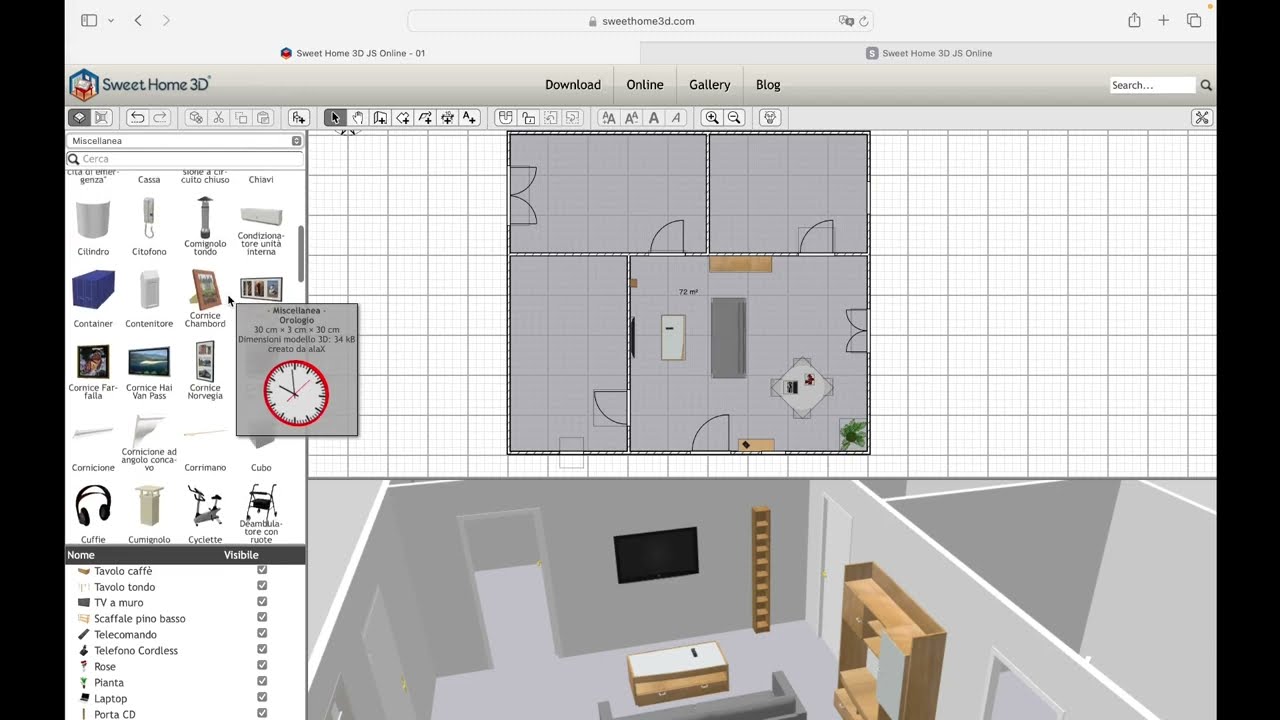Toggle bold text style icon

click(654, 118)
